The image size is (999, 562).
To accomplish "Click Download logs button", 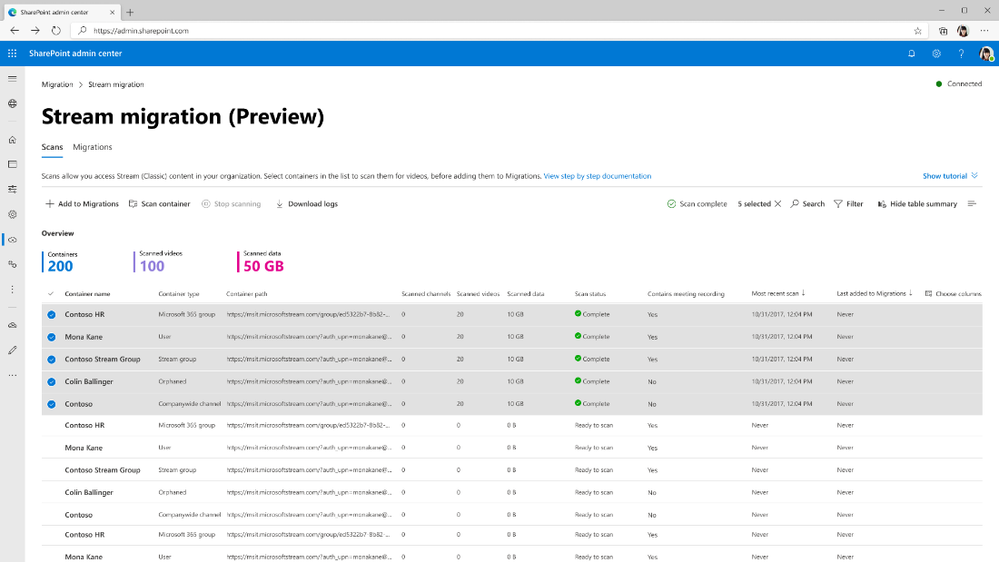I will [x=306, y=204].
